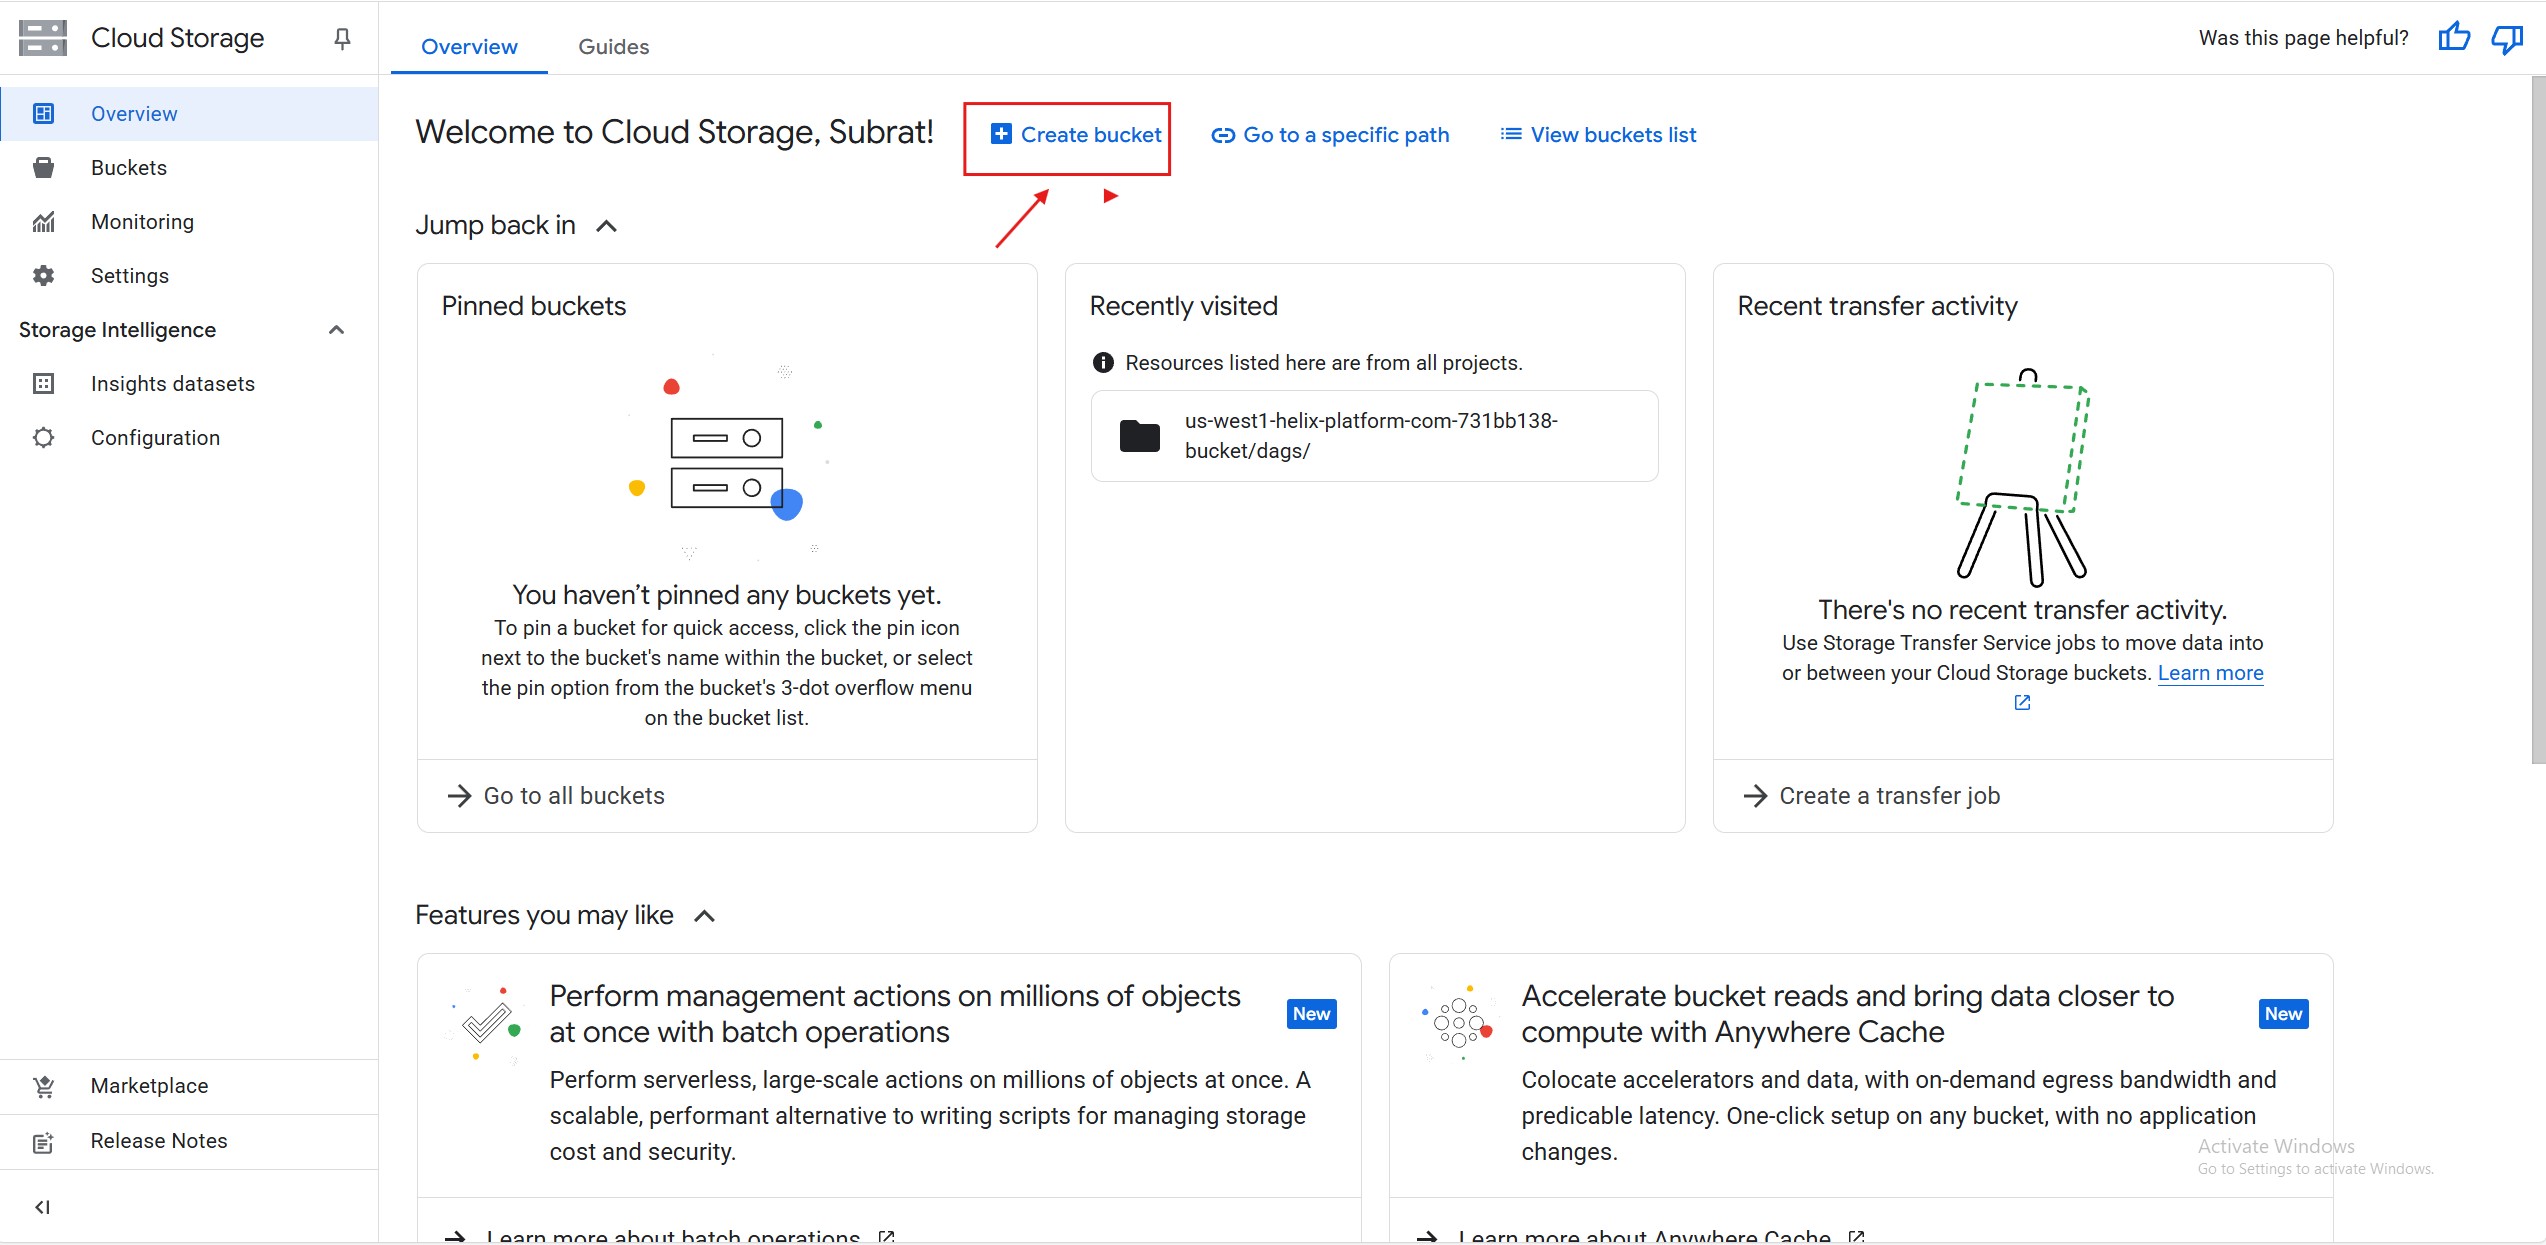Click the vertical page scrollbar

coord(2537,420)
